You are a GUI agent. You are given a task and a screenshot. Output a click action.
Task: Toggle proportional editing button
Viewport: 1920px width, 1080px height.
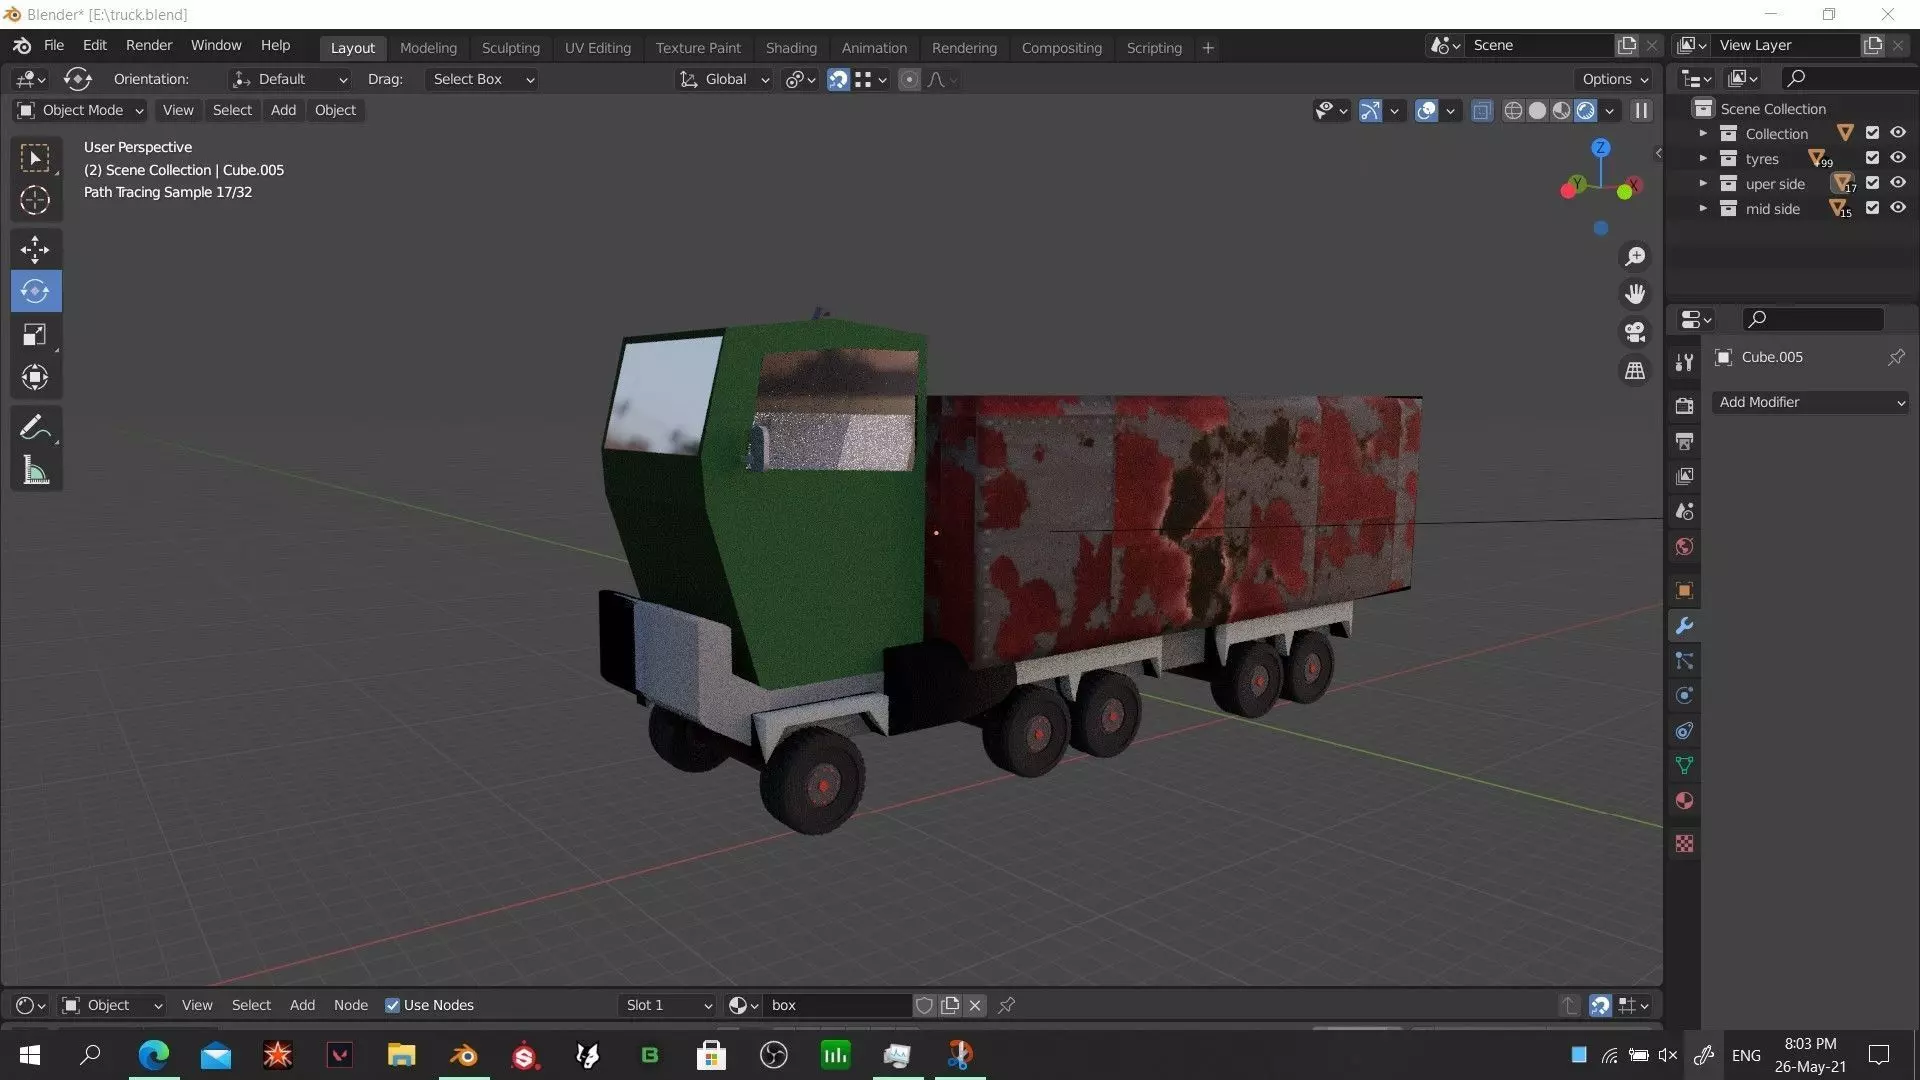coord(909,79)
